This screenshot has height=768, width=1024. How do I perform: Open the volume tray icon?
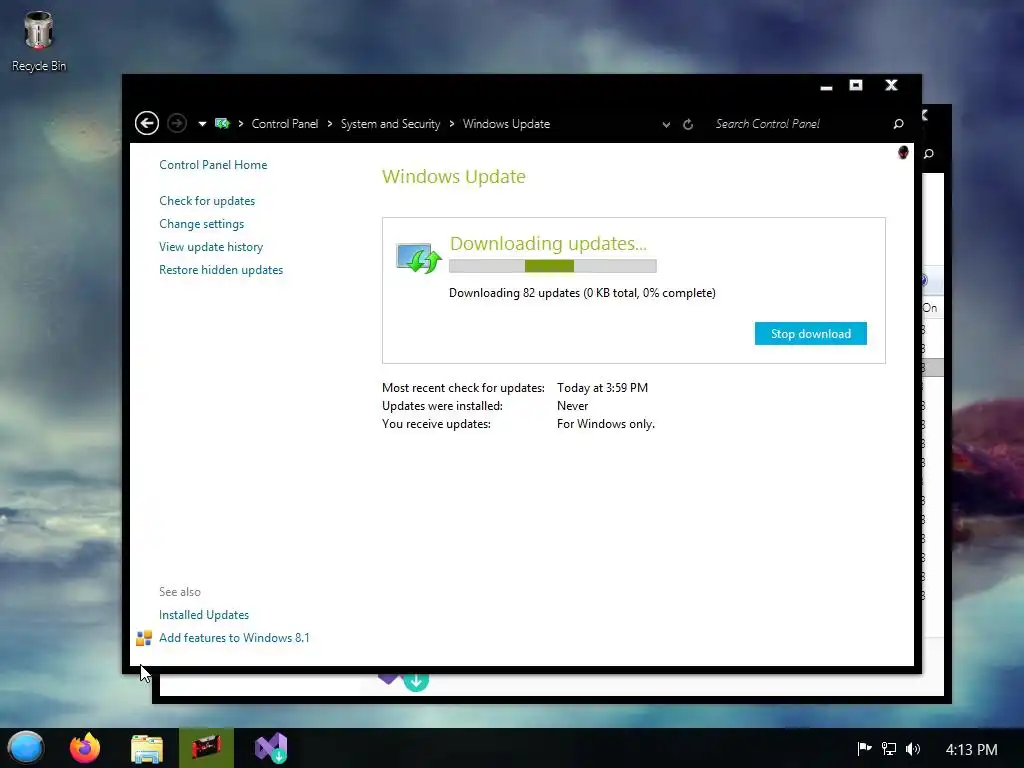tap(913, 749)
